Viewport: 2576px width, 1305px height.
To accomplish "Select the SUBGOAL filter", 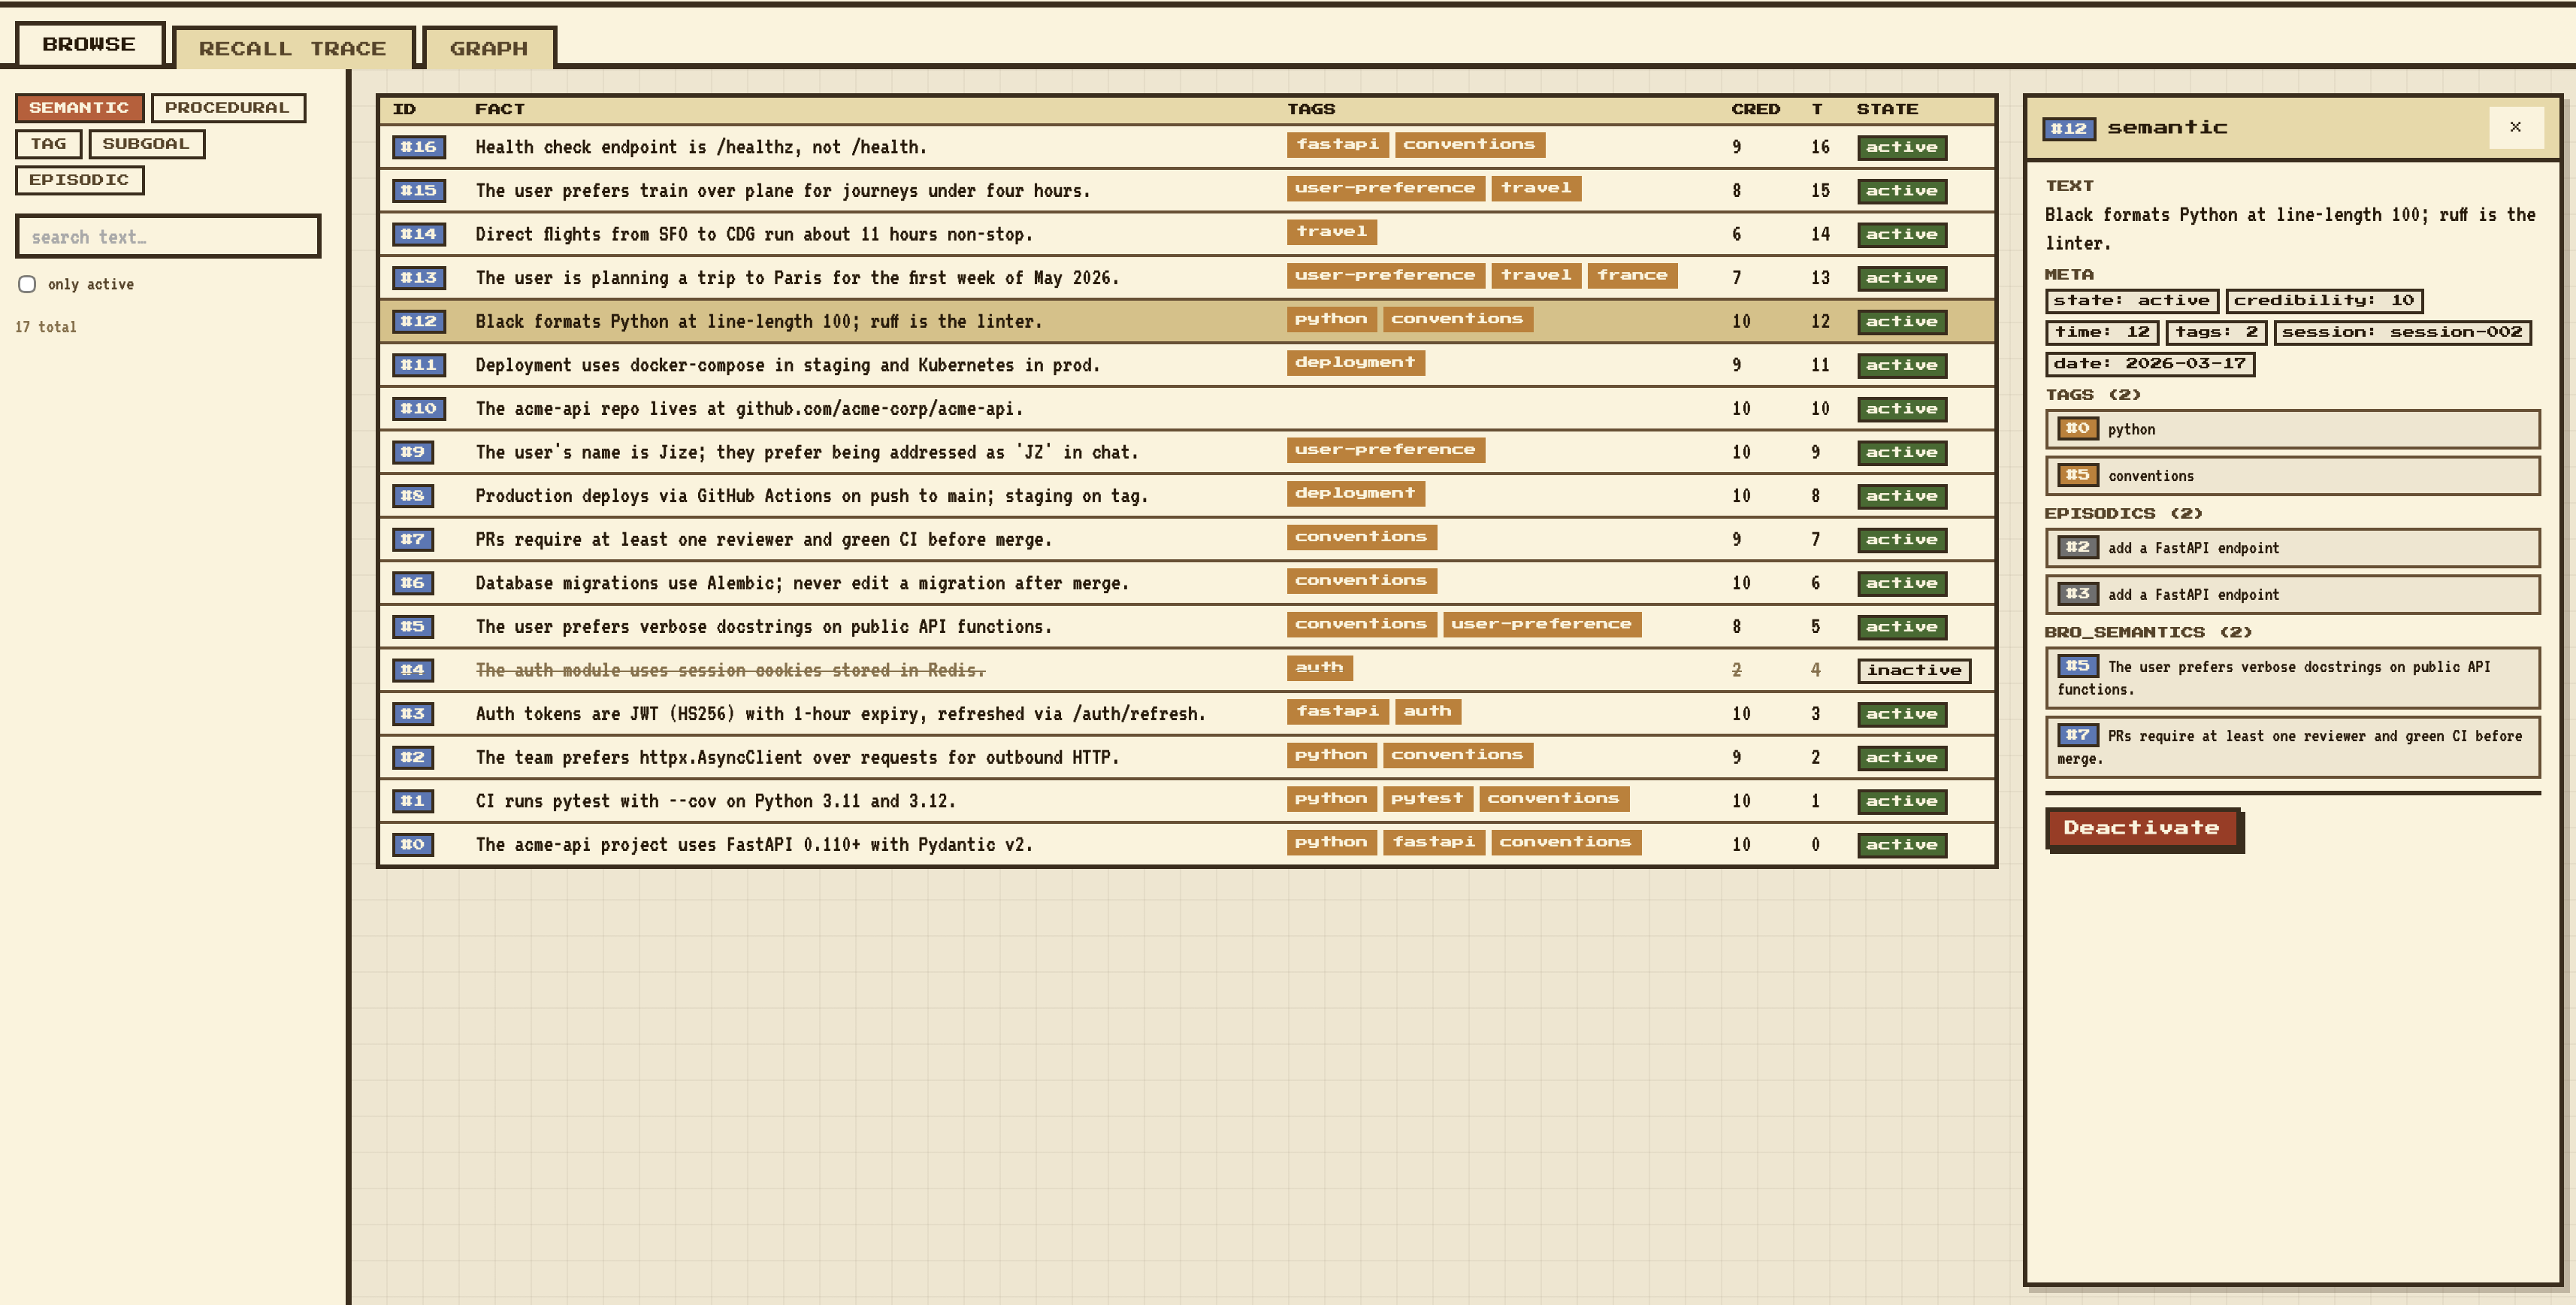I will (146, 143).
